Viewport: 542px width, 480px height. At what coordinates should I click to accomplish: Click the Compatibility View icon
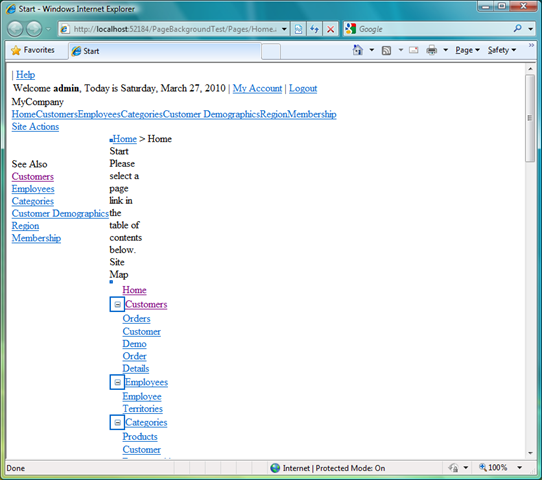tap(298, 29)
